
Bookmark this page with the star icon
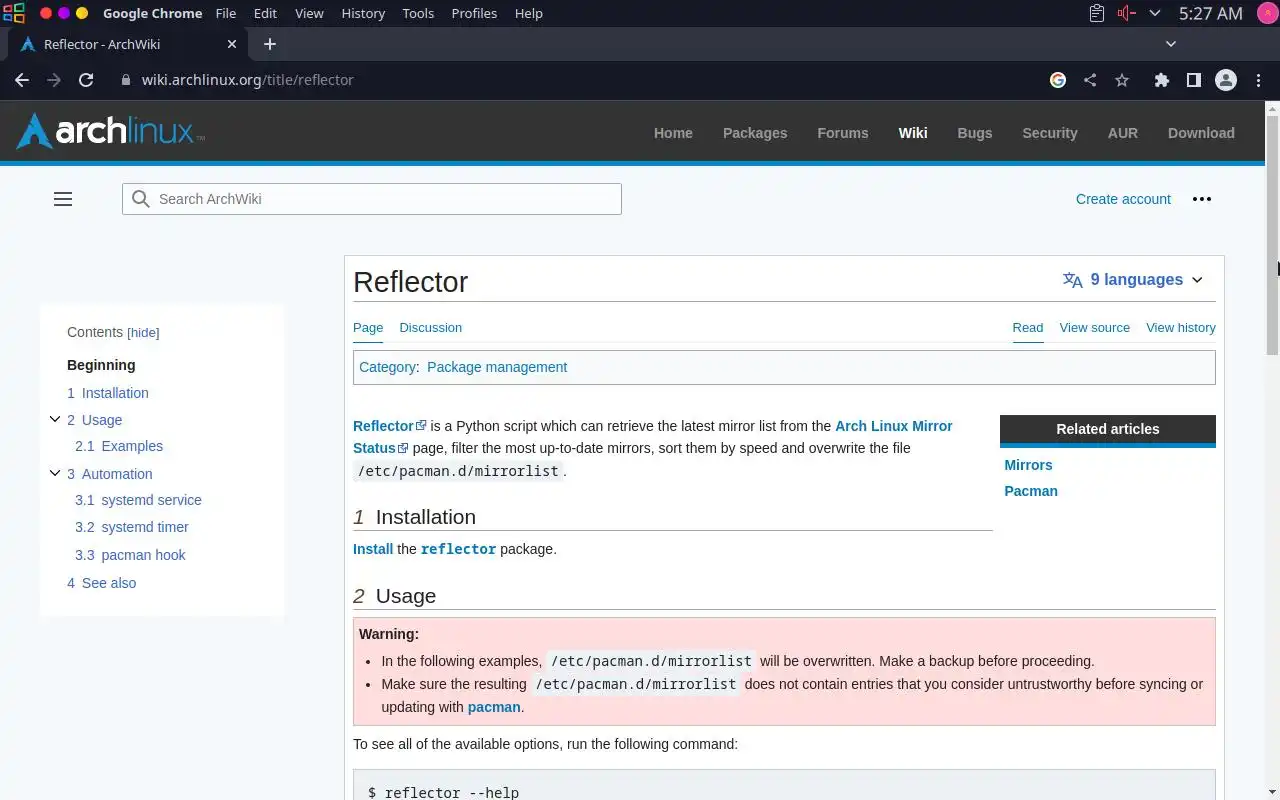point(1122,80)
